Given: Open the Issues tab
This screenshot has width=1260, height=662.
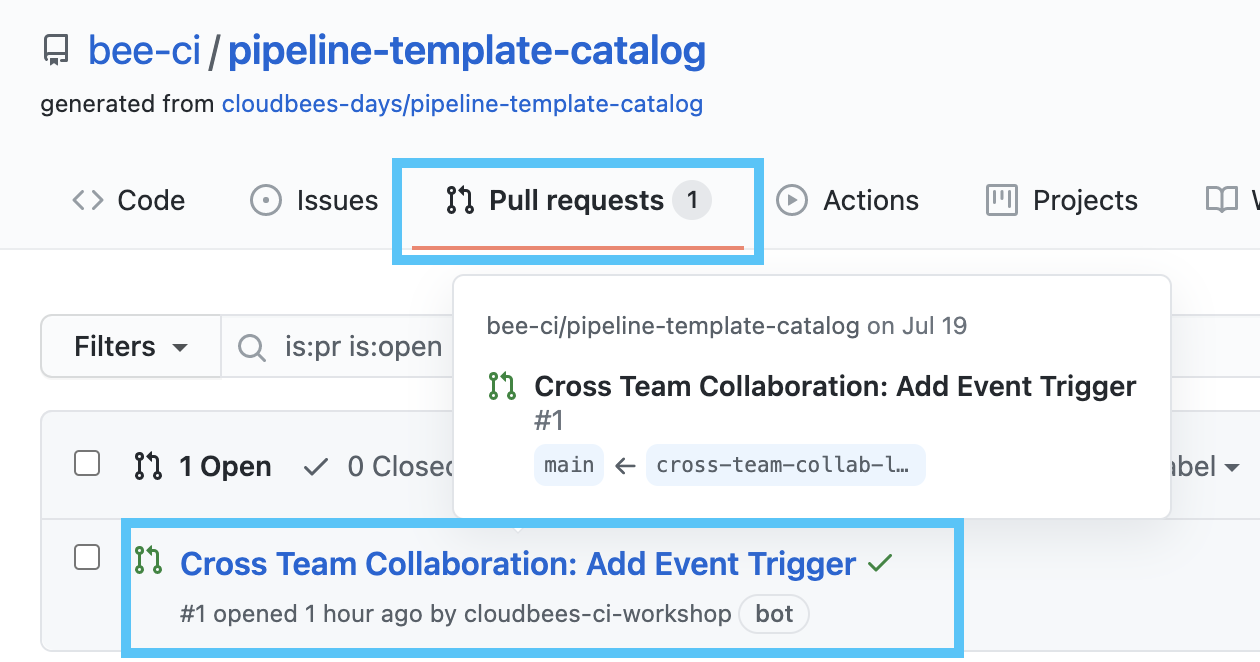Looking at the screenshot, I should [336, 200].
